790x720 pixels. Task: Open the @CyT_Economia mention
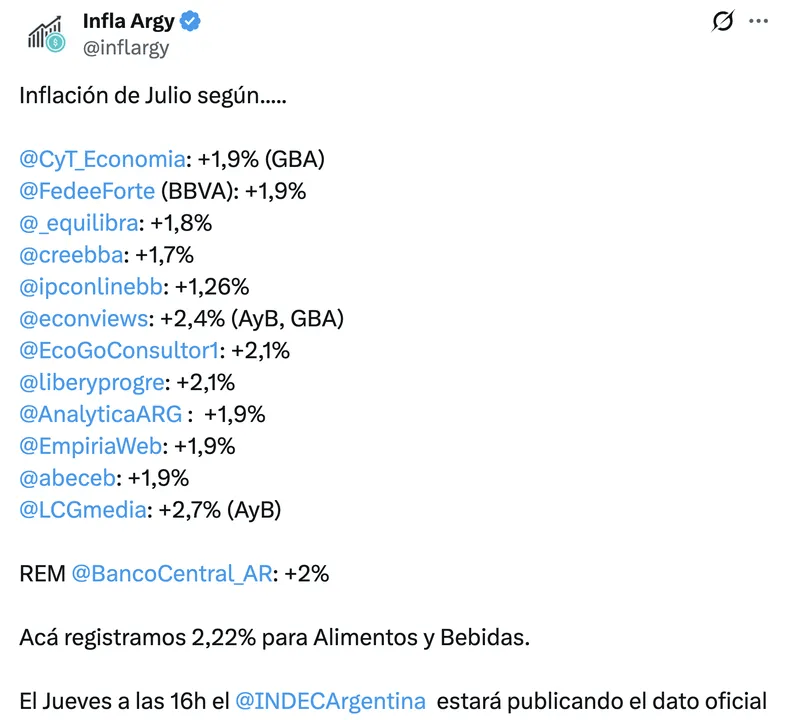(102, 159)
